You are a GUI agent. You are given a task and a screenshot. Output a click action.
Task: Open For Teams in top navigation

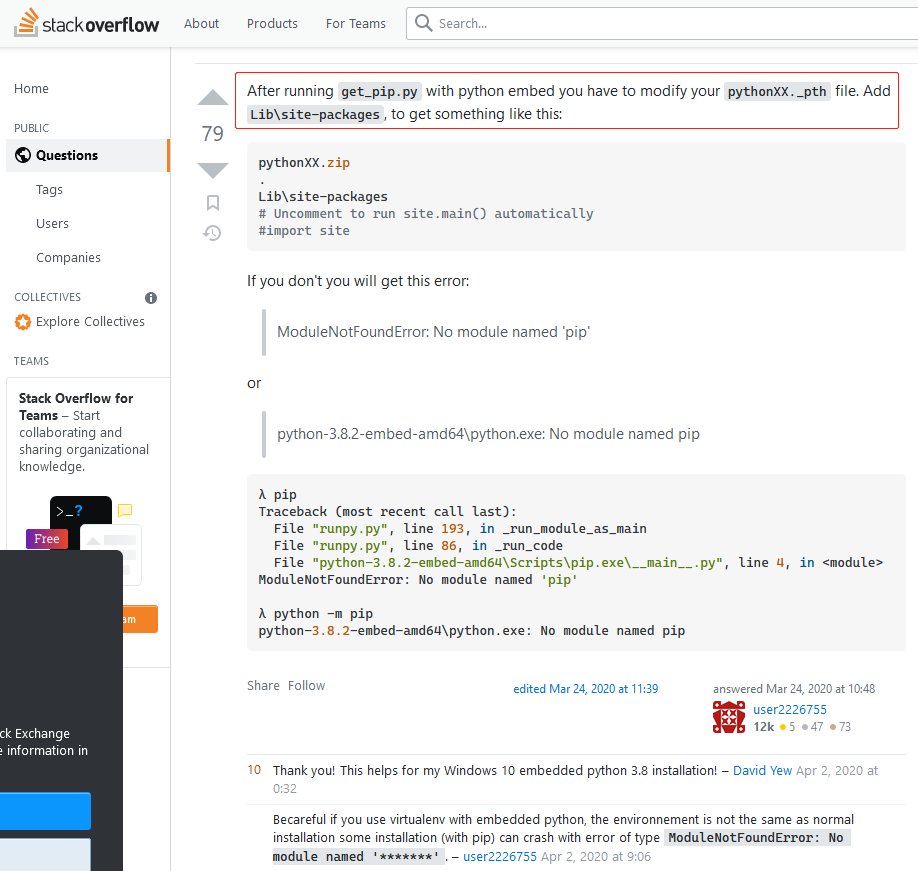[355, 24]
